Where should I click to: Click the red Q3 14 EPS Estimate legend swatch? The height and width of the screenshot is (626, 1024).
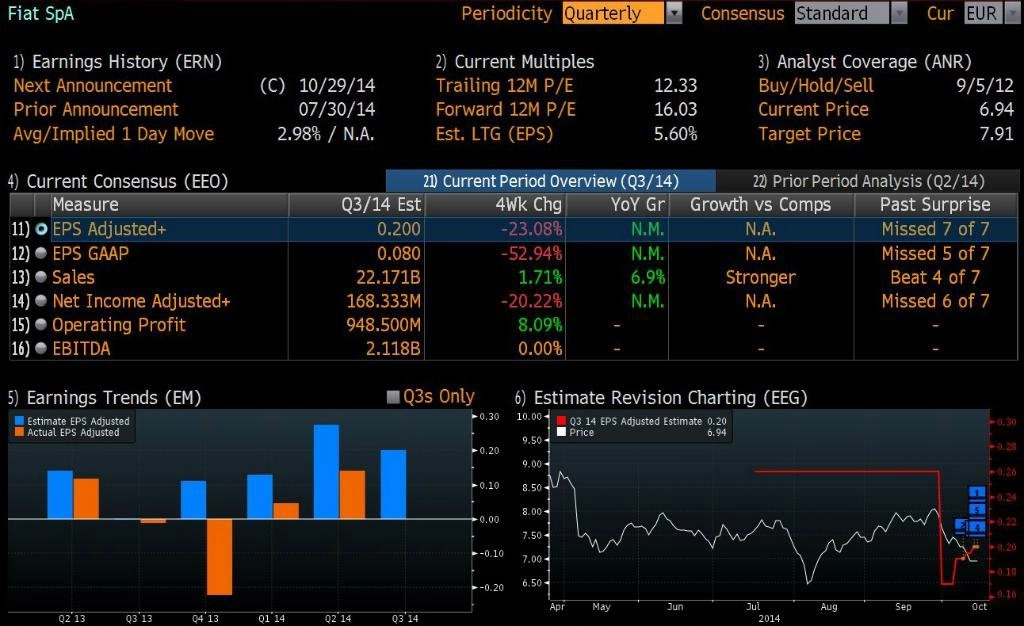pyautogui.click(x=561, y=422)
